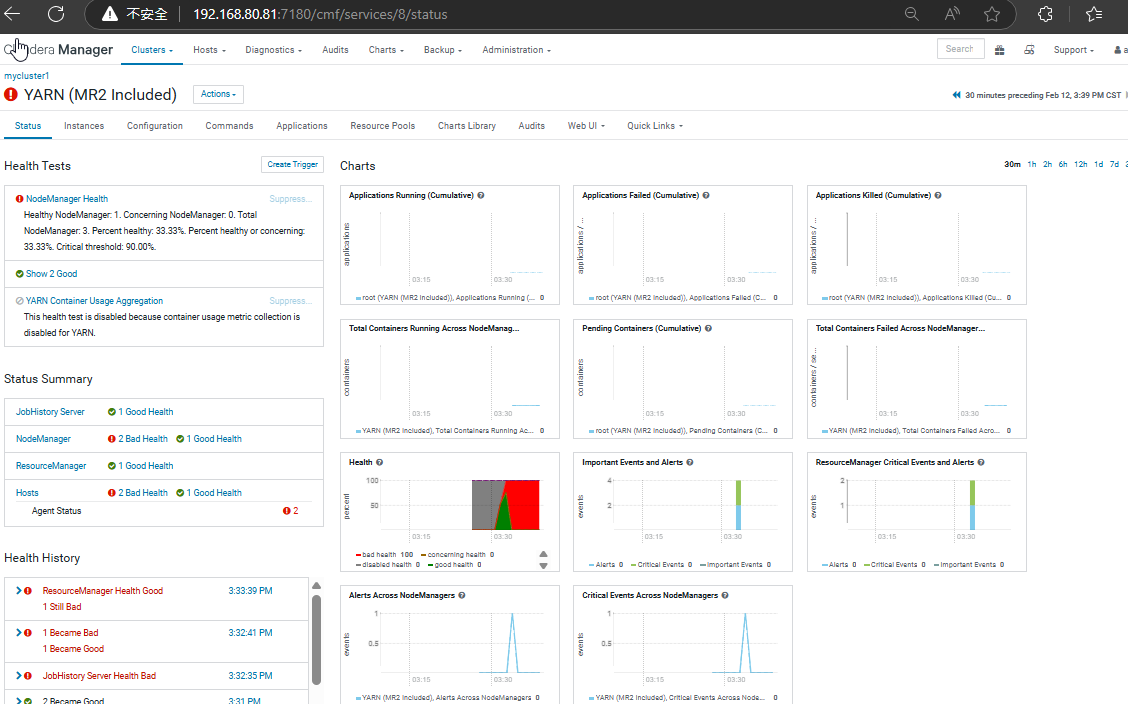Open the Hosts dropdown menu
This screenshot has height=704, width=1128.
(x=209, y=50)
